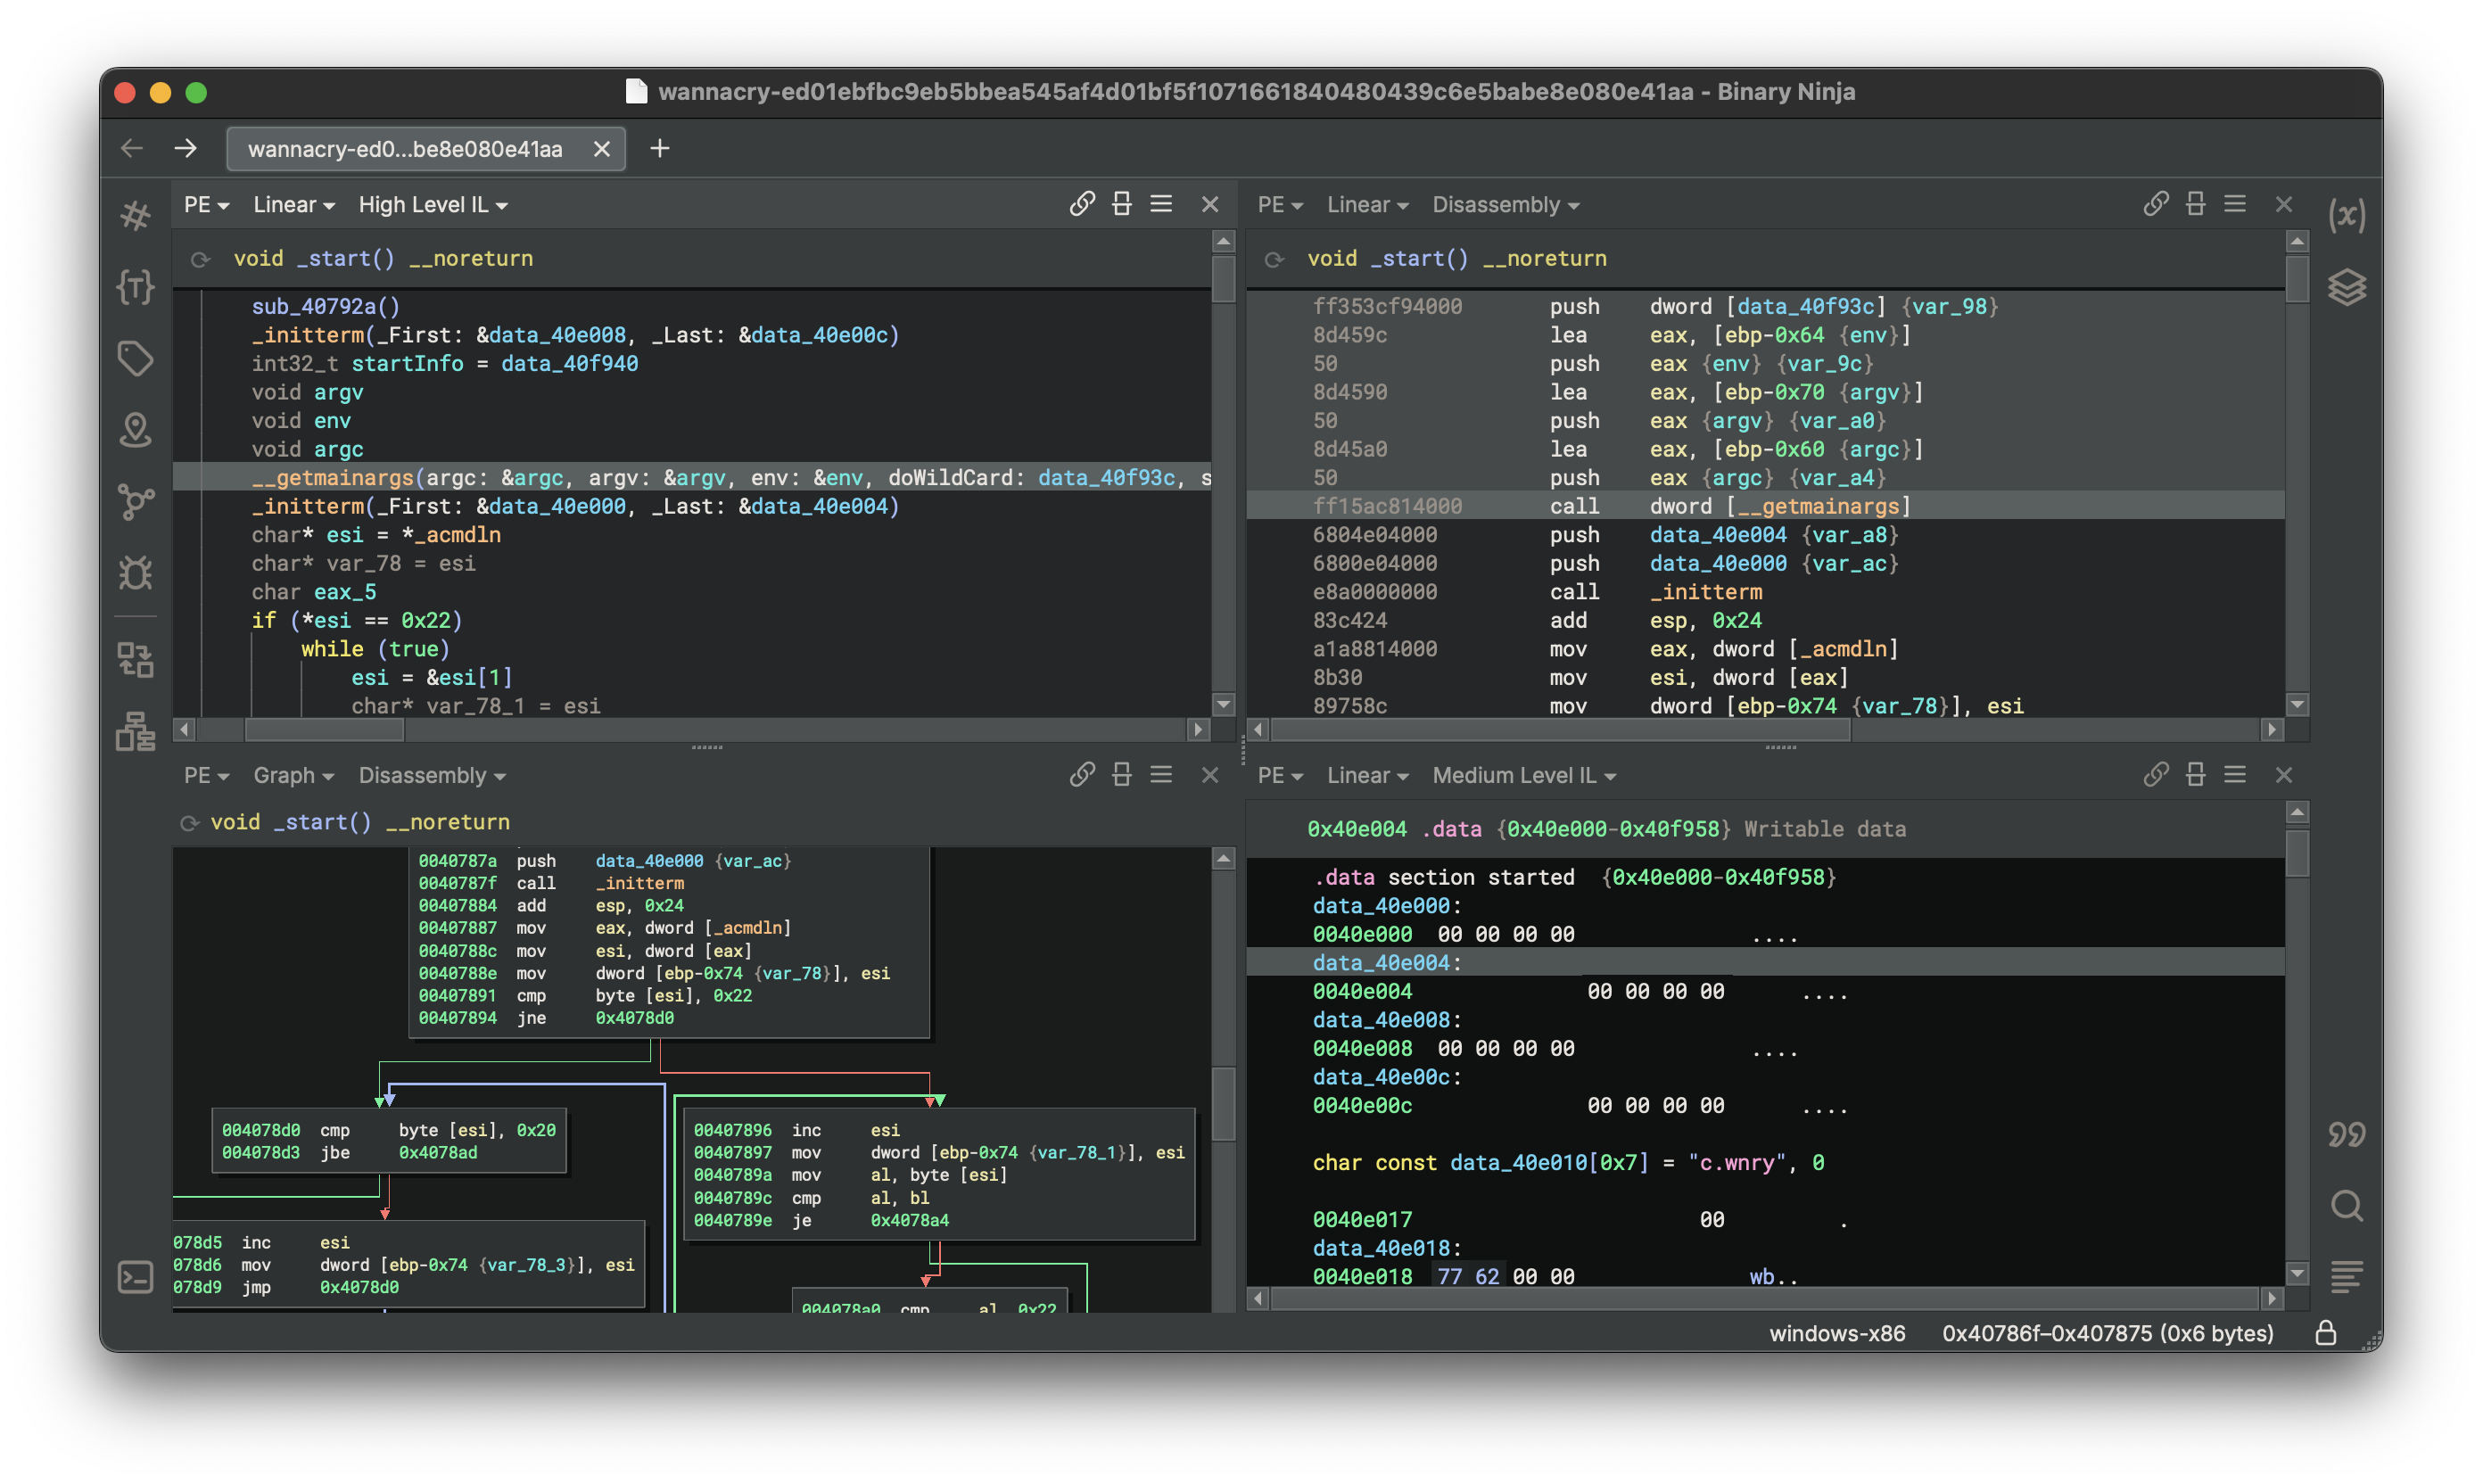The image size is (2483, 1484).
Task: Open the Component Tree sidebar icon
Action: [x=135, y=731]
